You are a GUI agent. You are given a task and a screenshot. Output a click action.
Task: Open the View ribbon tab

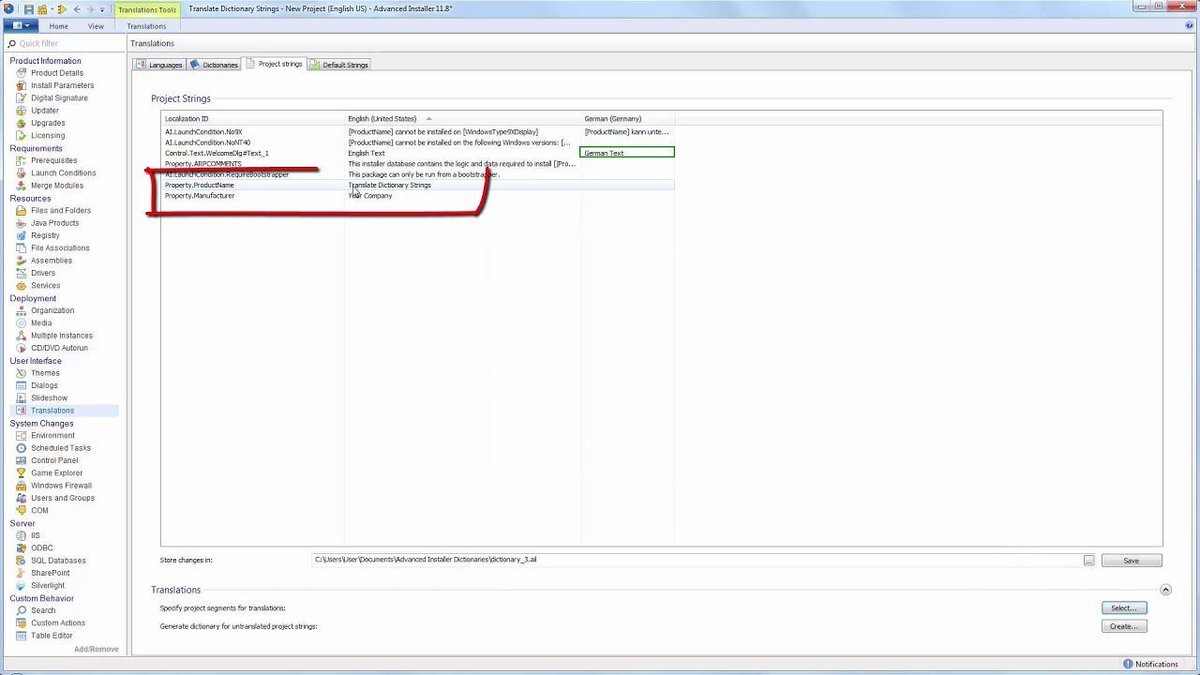coord(96,26)
